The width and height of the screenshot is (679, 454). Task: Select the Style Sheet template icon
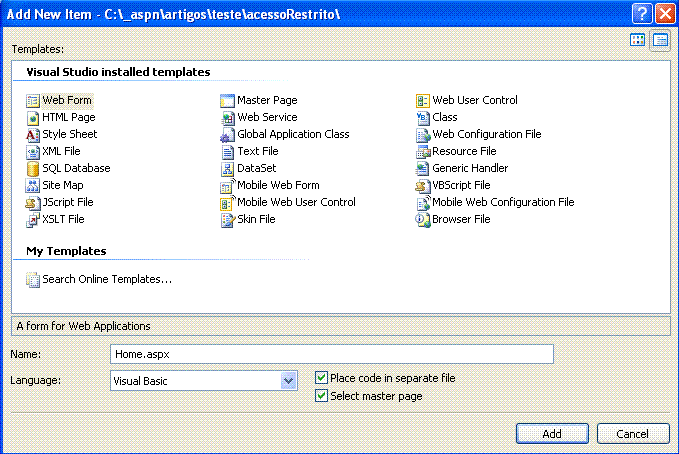(x=32, y=134)
